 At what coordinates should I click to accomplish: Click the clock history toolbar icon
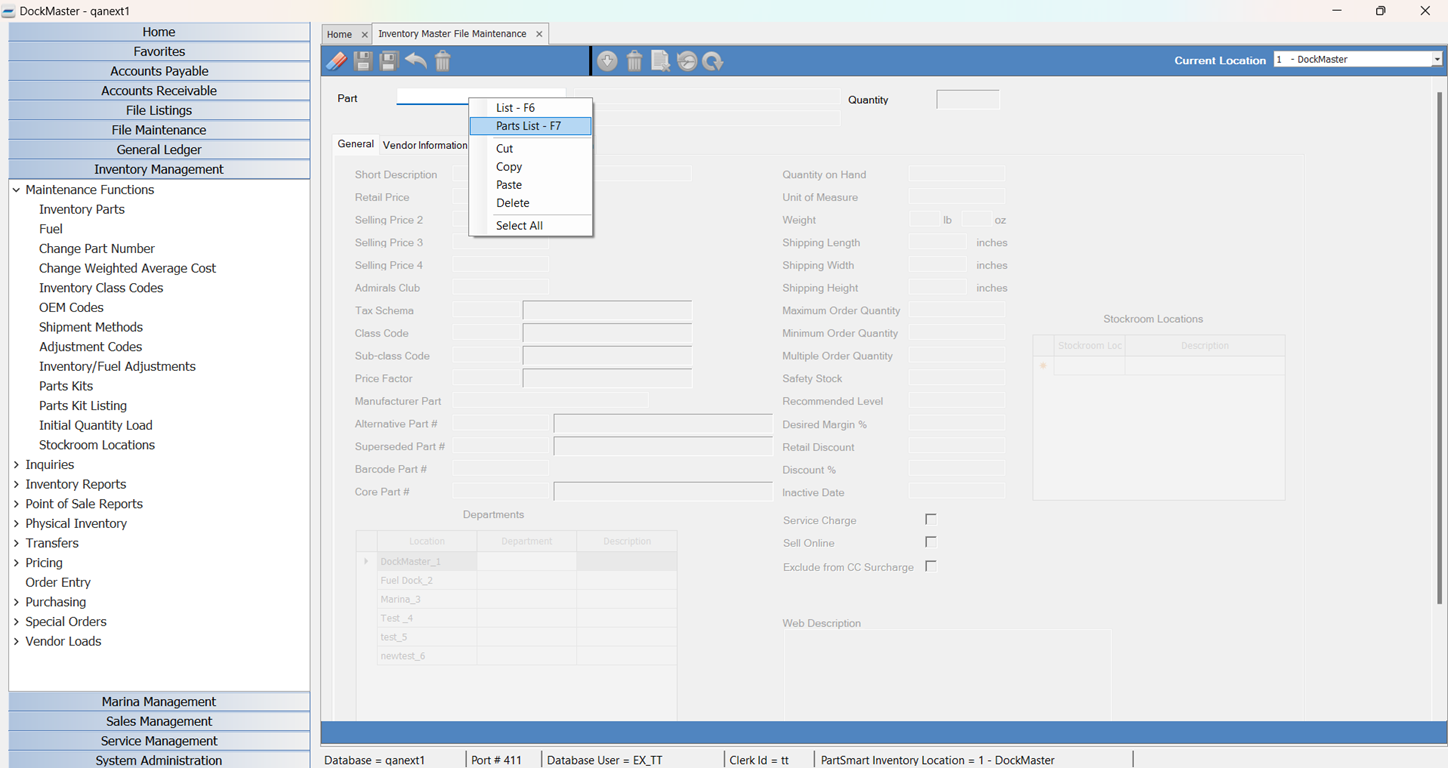coord(687,61)
